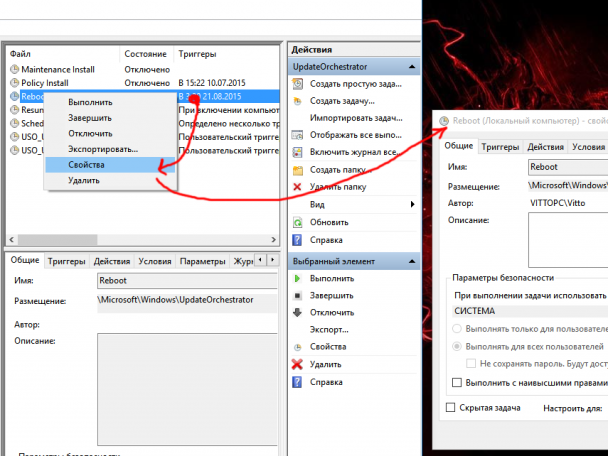The width and height of the screenshot is (608, 456).
Task: Click the Disable down-arrow icon (Отключить) in actions pane
Action: tap(297, 313)
